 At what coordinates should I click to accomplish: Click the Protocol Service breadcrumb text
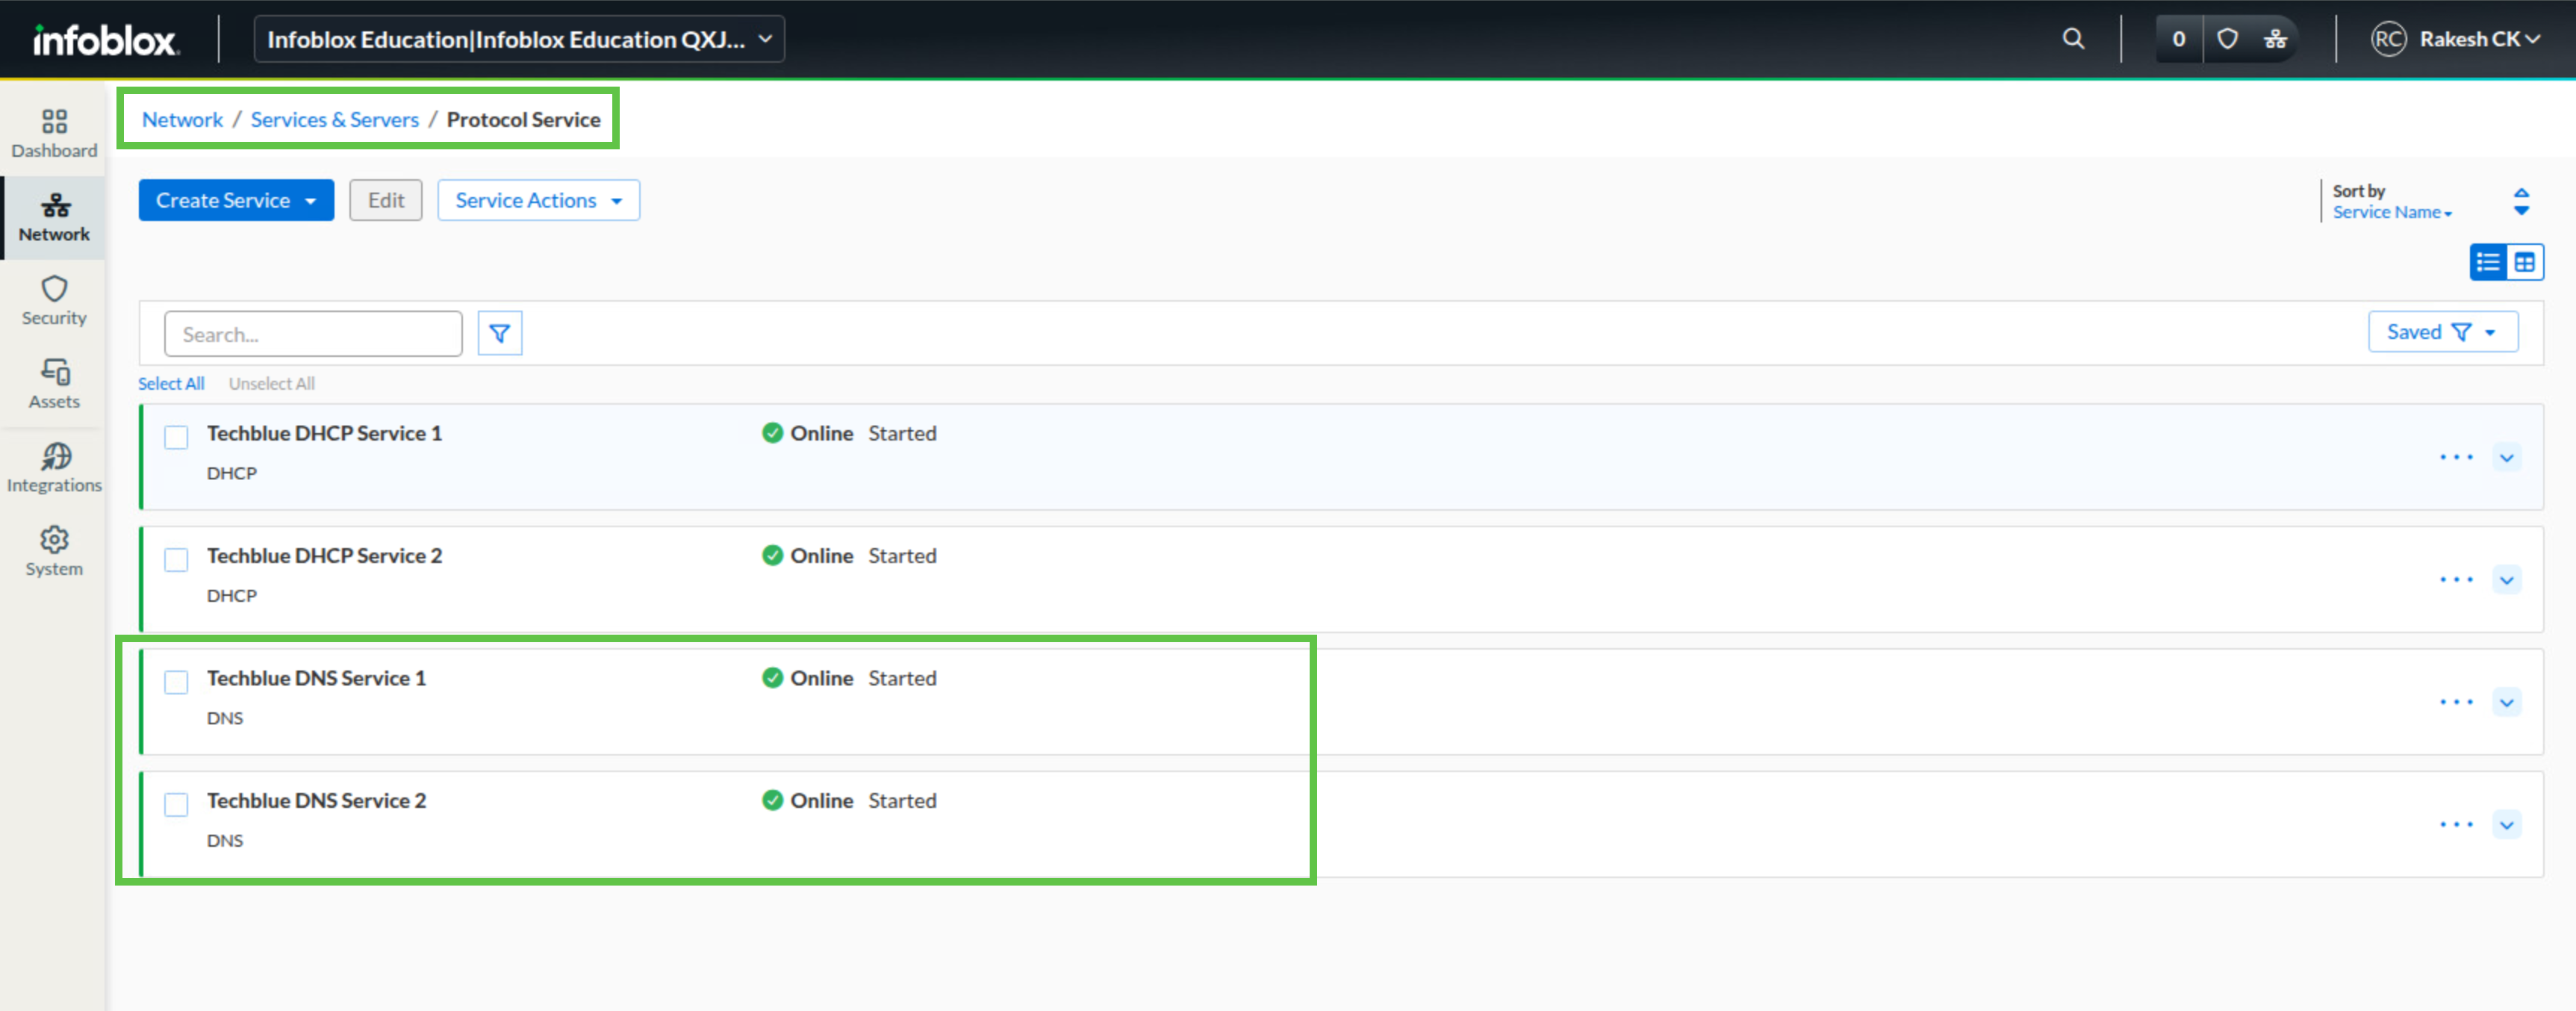point(523,119)
